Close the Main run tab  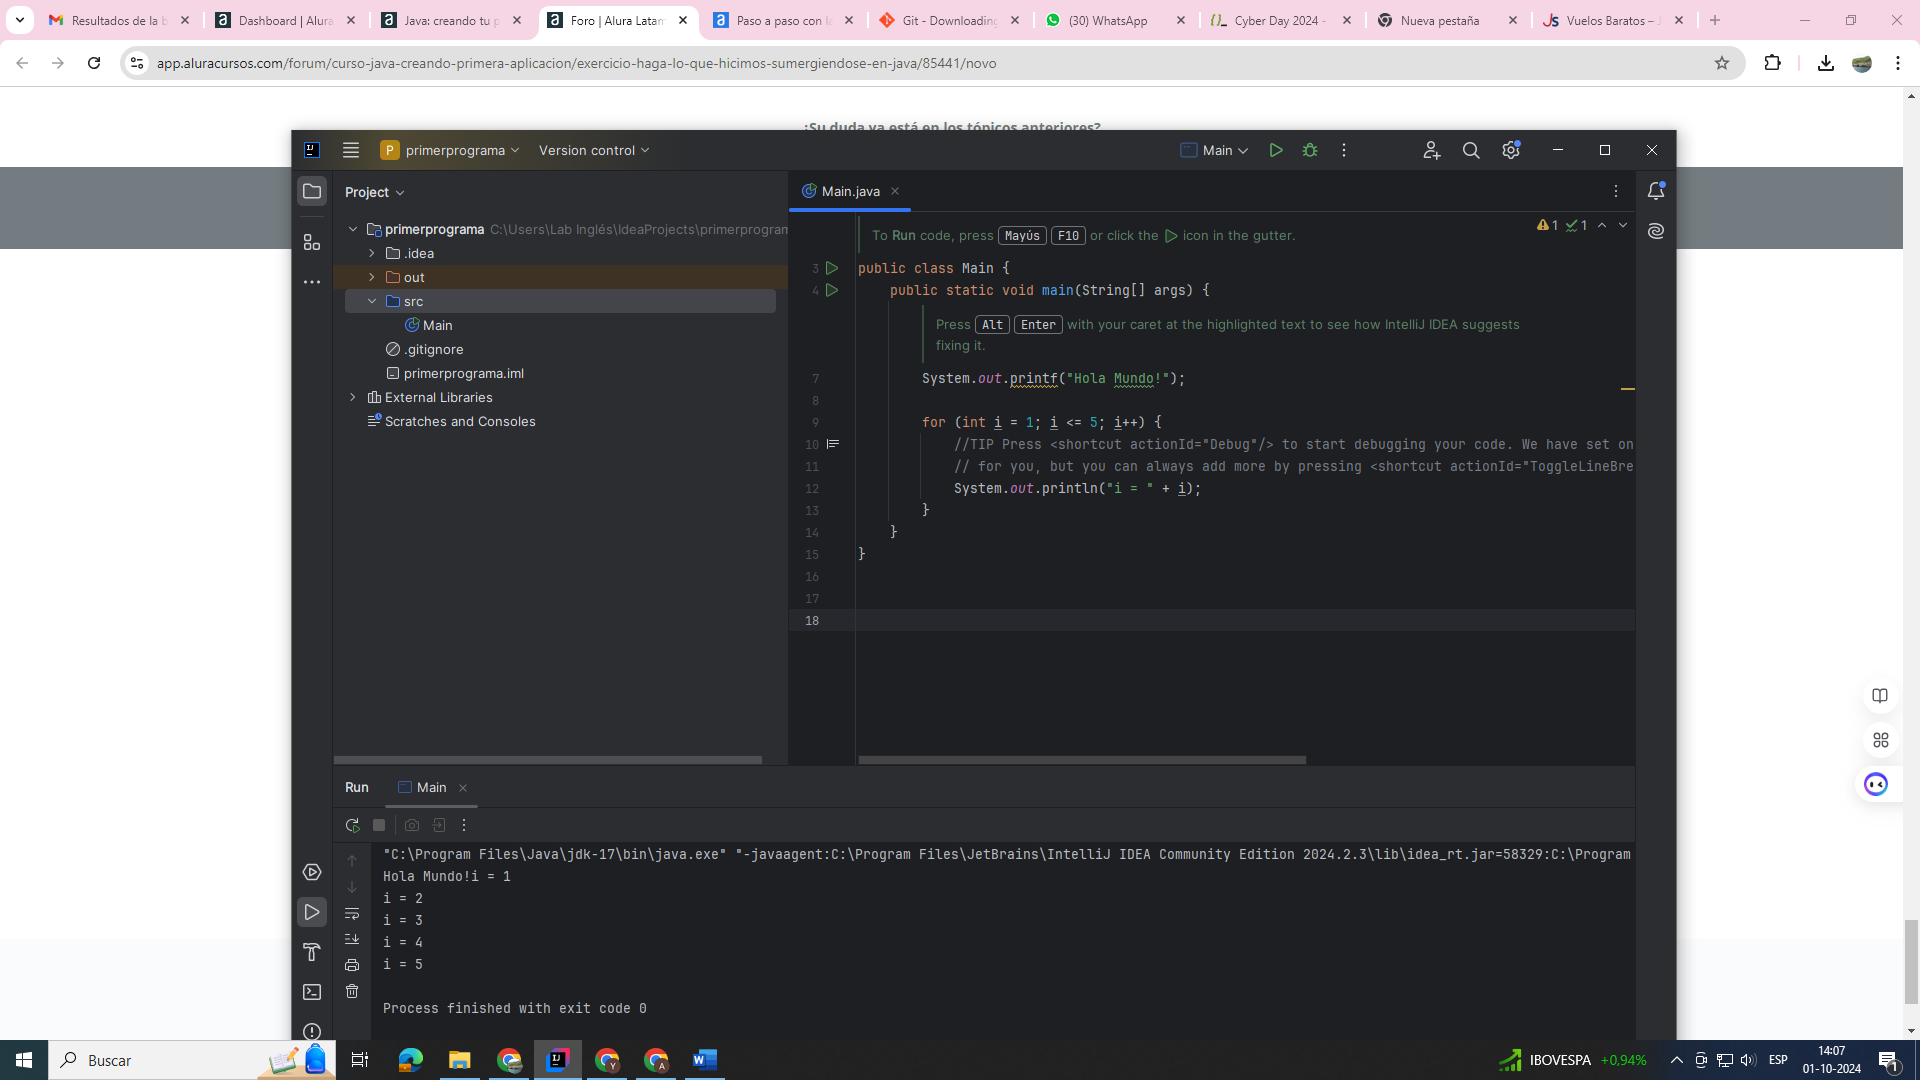[x=463, y=788]
